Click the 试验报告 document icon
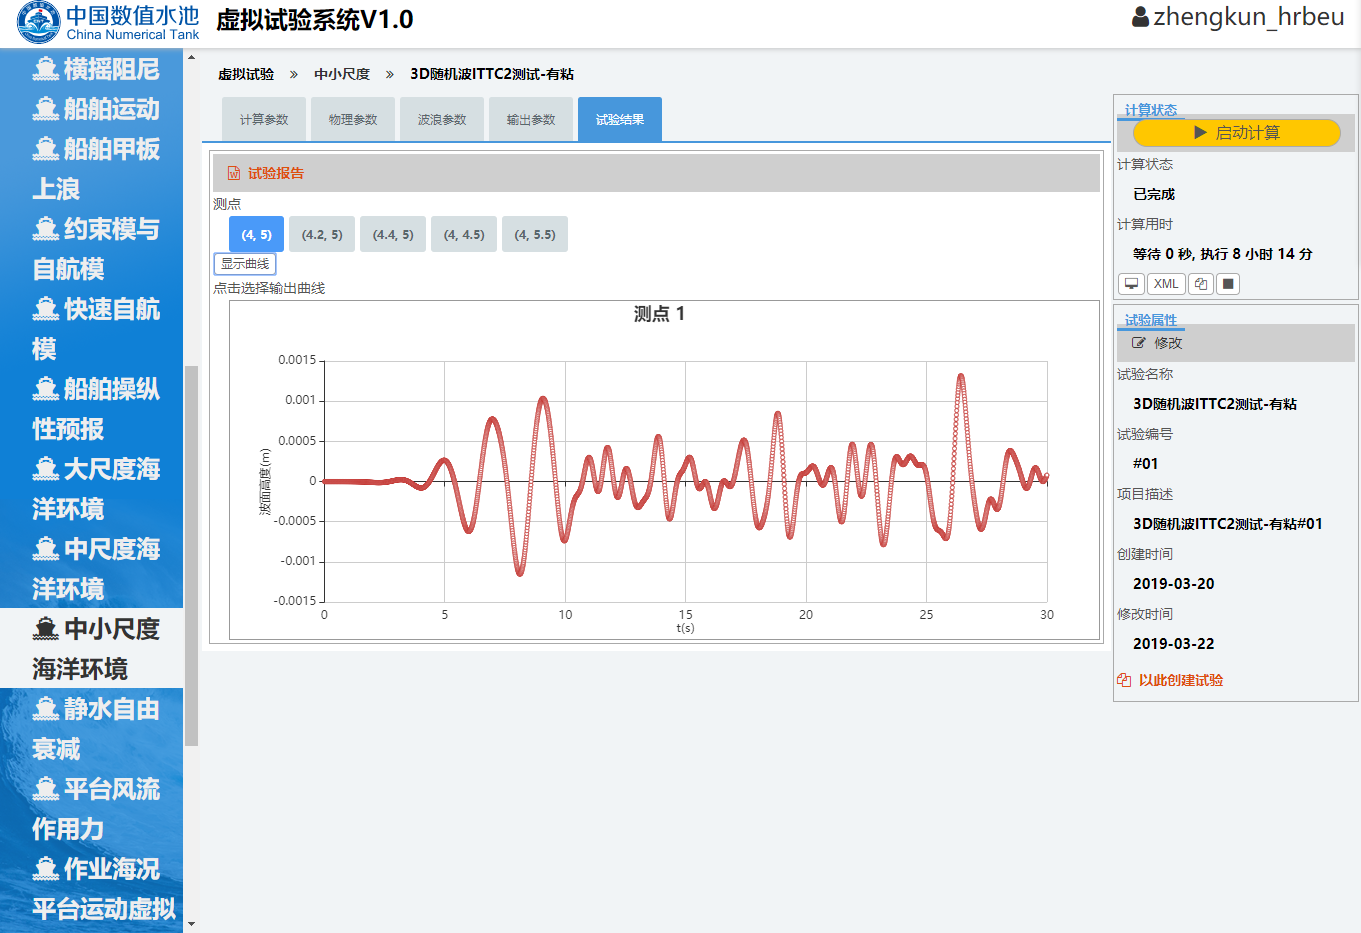 click(x=234, y=173)
